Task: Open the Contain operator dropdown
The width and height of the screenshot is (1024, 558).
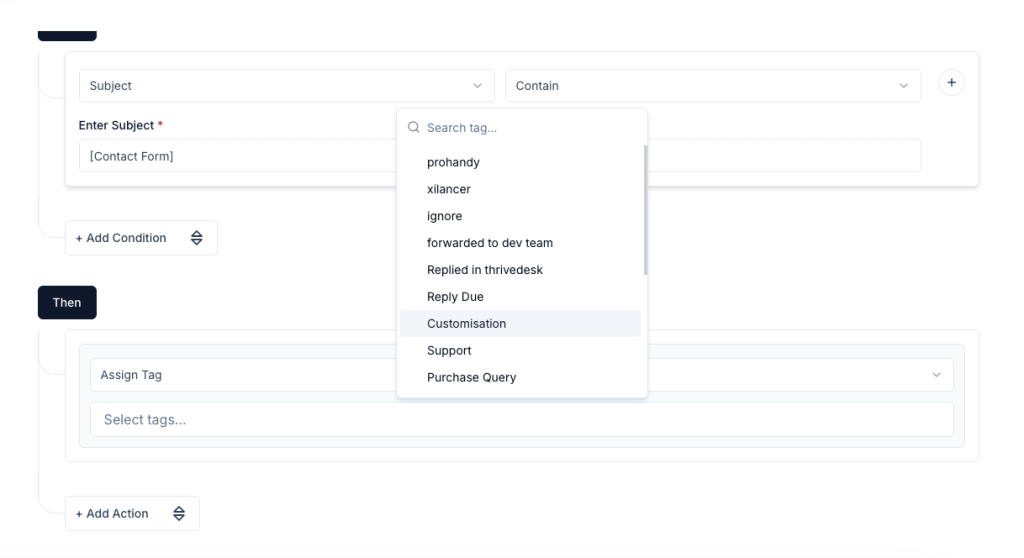Action: 712,86
